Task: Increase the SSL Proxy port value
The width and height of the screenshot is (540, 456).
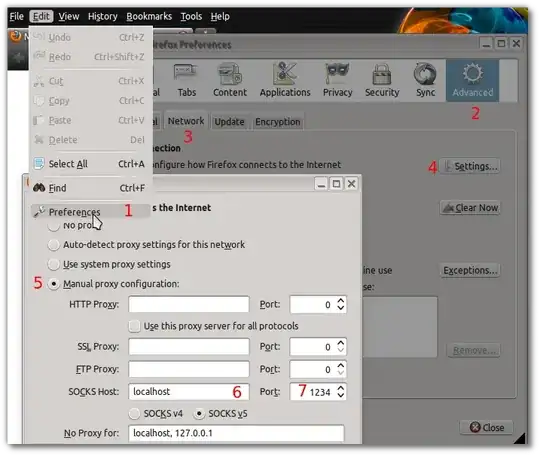Action: (341, 343)
